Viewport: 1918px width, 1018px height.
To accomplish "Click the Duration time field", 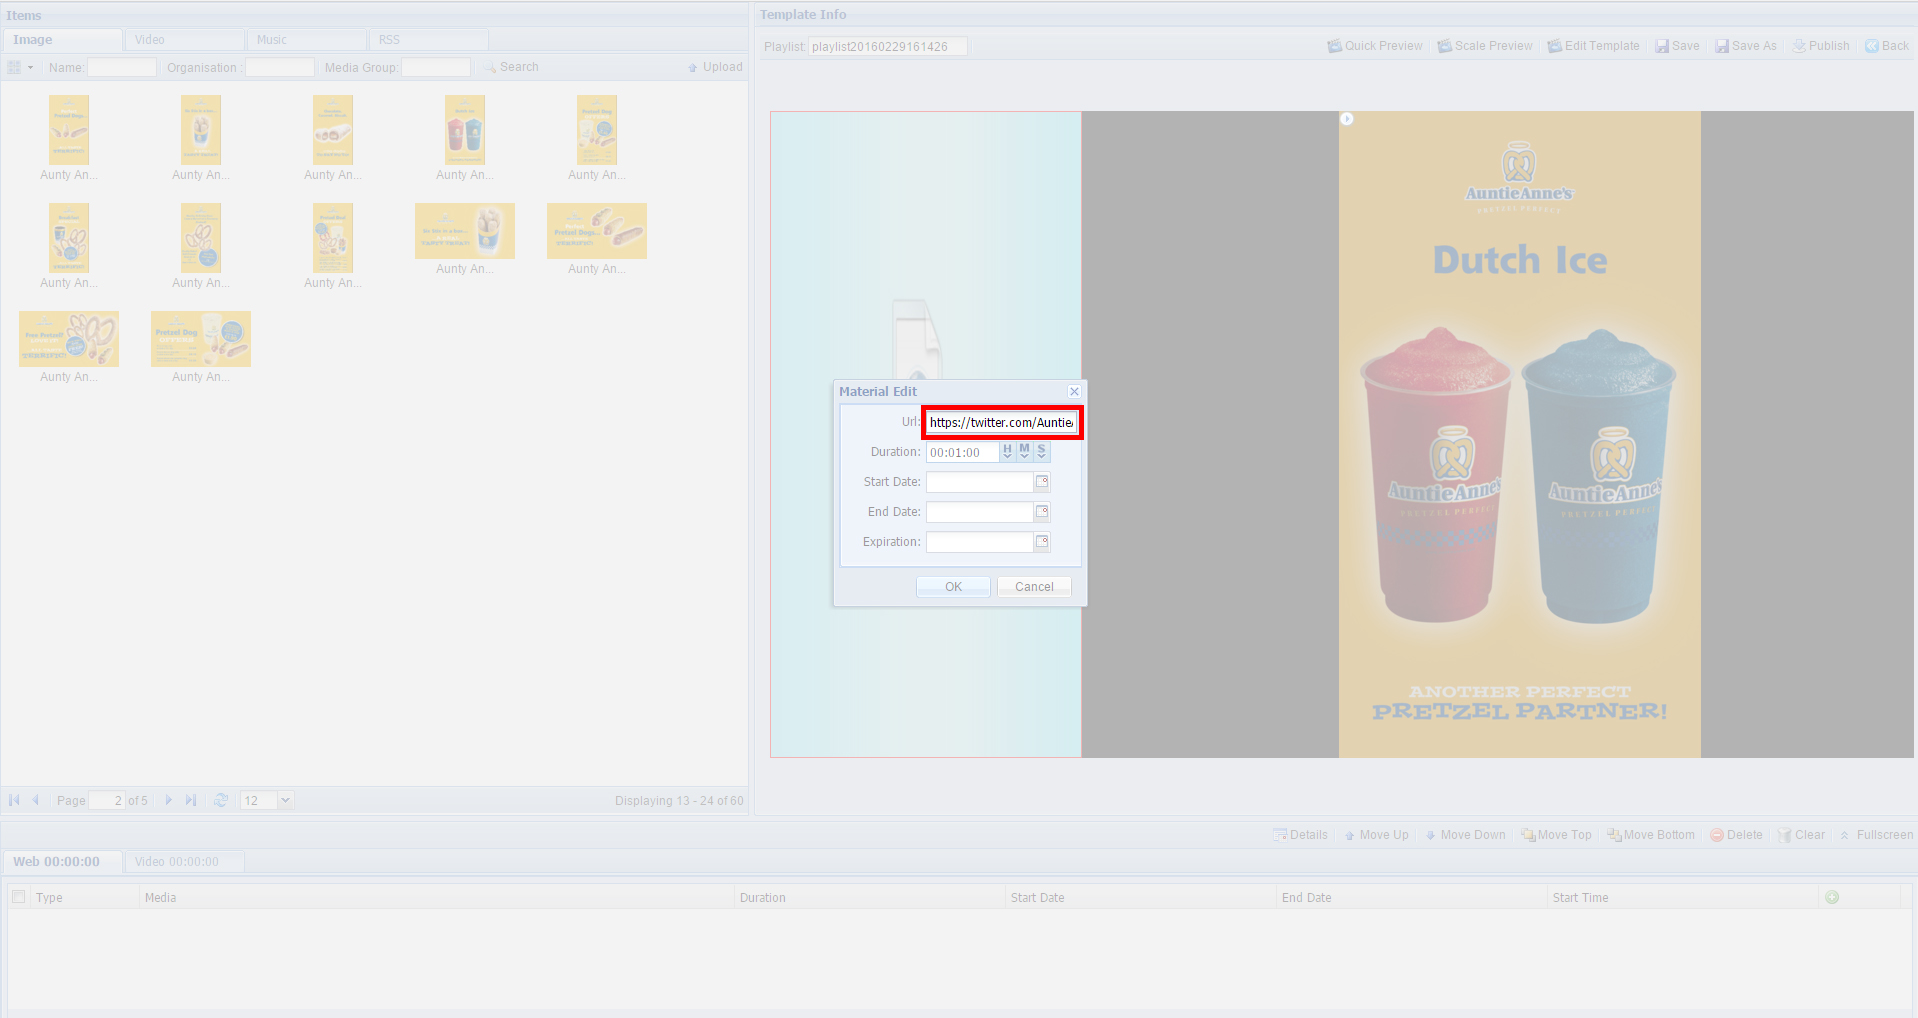I will (962, 453).
